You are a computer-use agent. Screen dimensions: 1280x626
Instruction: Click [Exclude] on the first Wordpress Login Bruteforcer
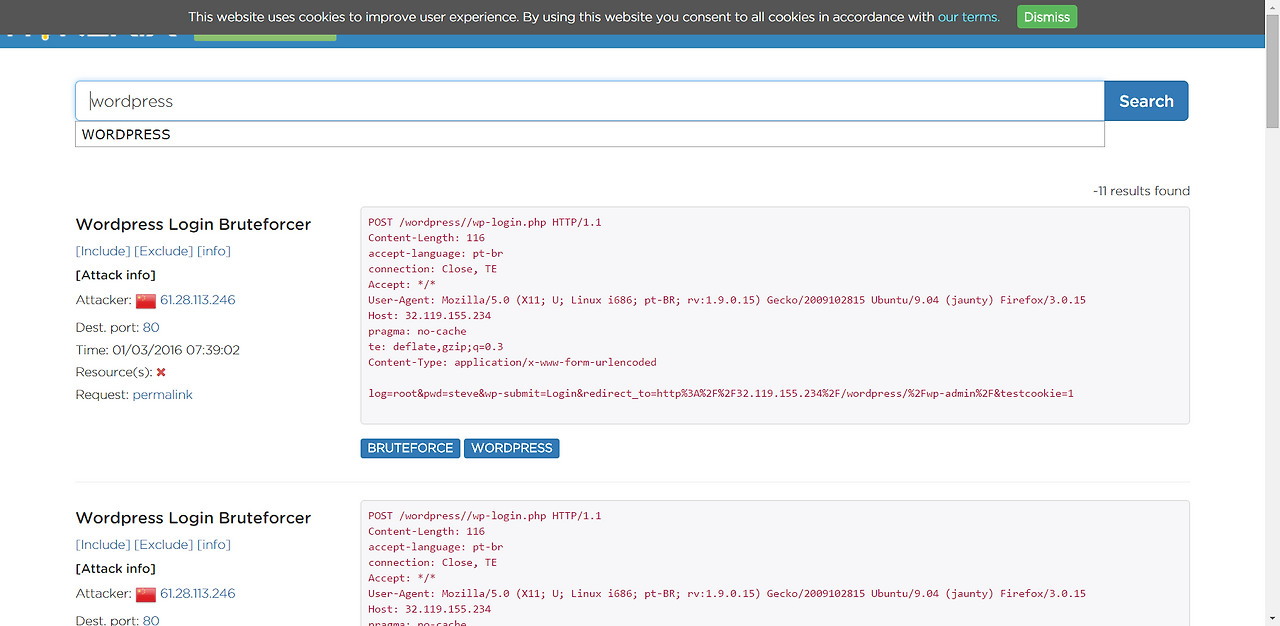pyautogui.click(x=164, y=251)
